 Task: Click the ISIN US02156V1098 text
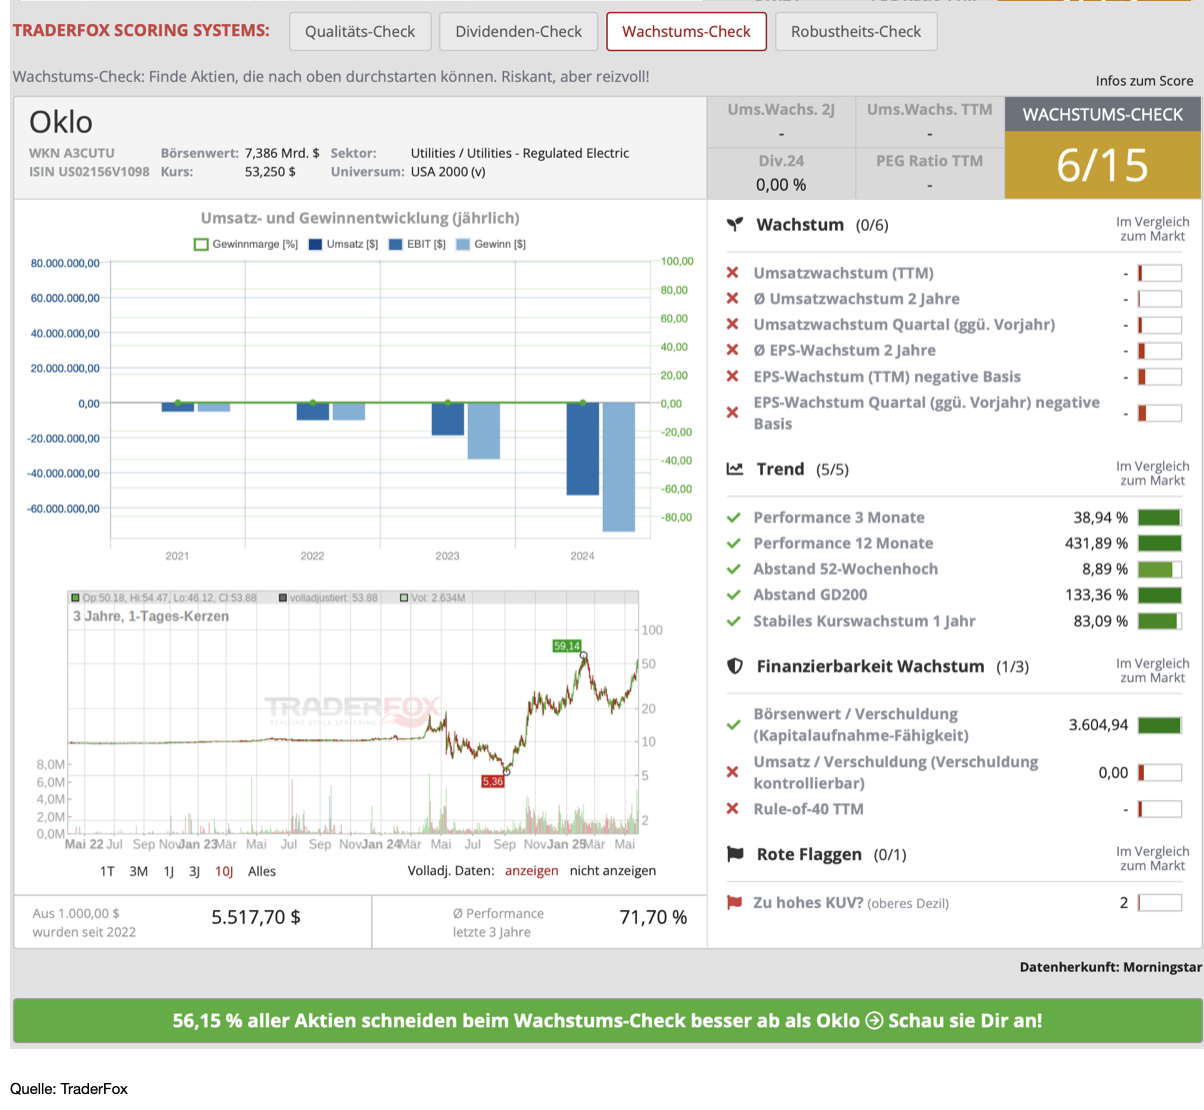pyautogui.click(x=89, y=172)
